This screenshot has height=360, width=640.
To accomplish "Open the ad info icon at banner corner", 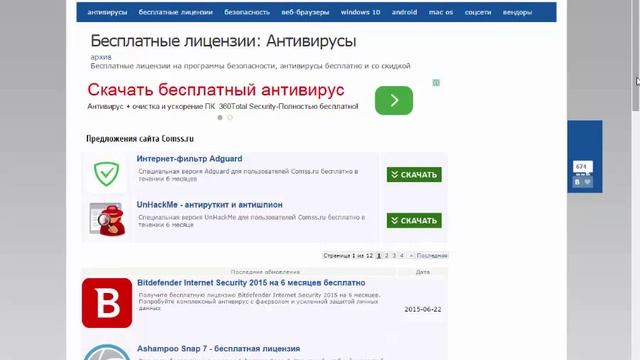I will [436, 83].
